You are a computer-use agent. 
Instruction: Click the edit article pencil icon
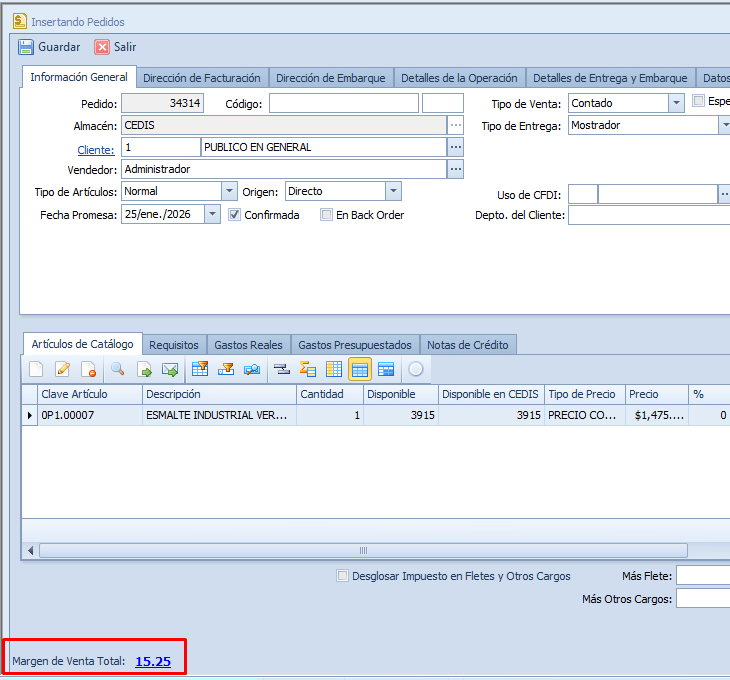[62, 369]
